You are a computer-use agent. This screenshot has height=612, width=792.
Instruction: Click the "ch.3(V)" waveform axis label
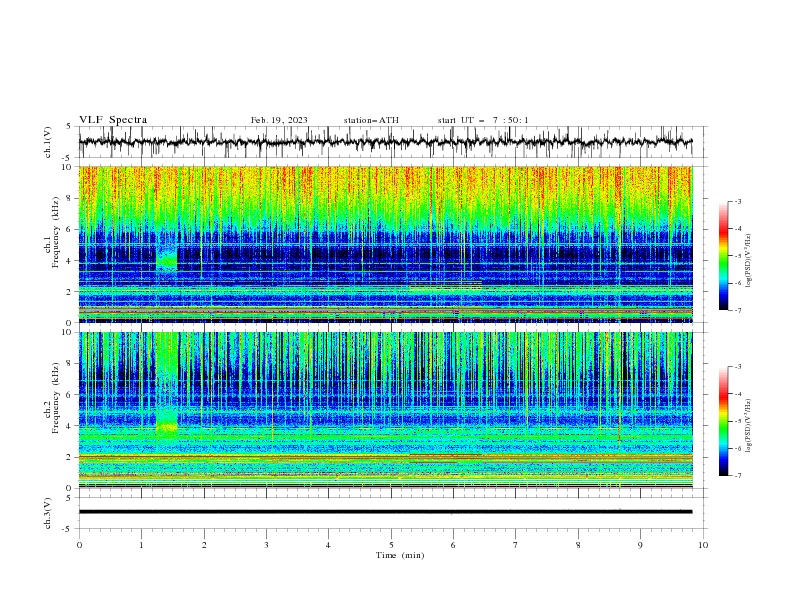click(x=48, y=513)
